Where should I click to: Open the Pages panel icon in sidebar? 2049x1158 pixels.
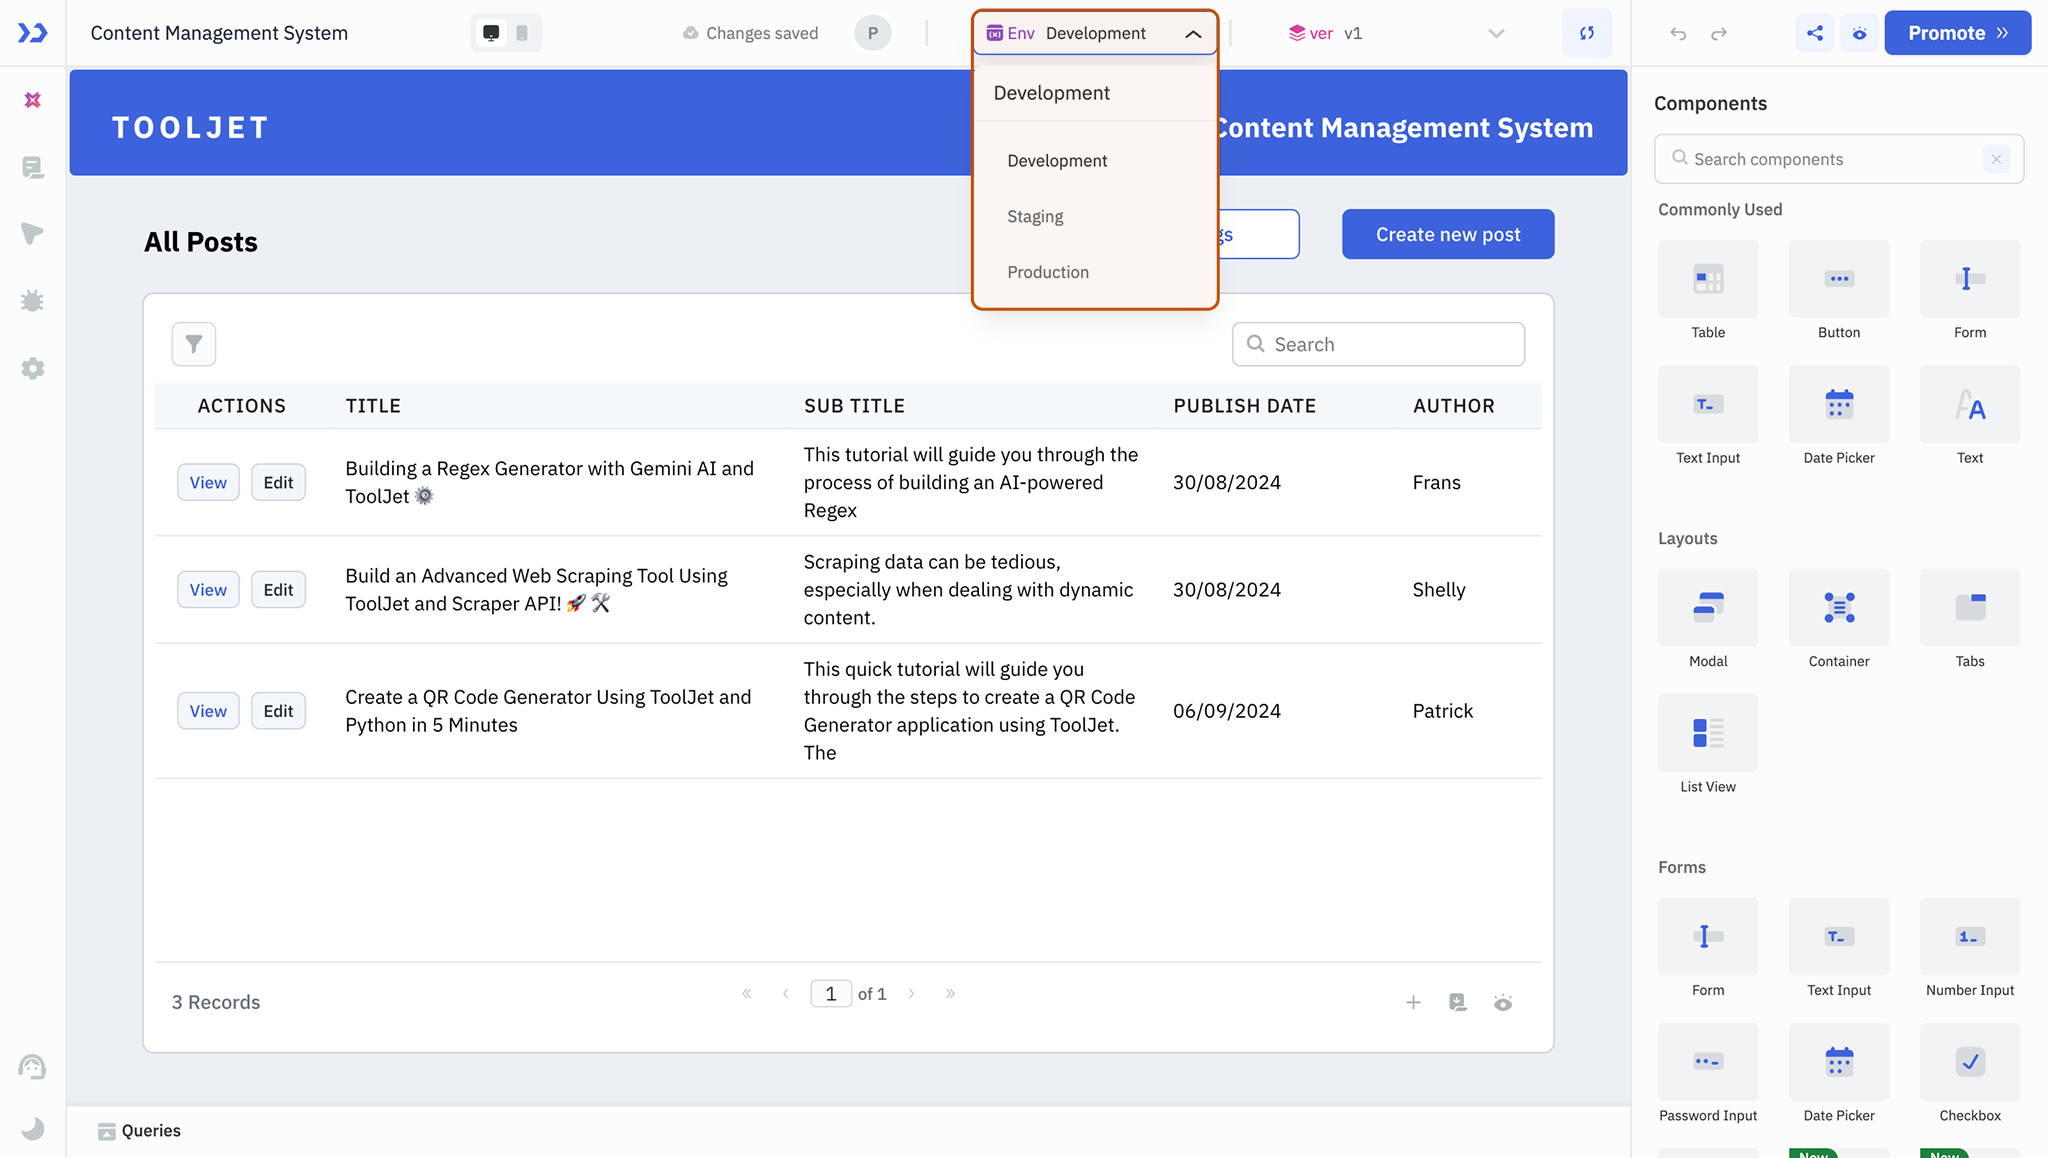click(32, 167)
